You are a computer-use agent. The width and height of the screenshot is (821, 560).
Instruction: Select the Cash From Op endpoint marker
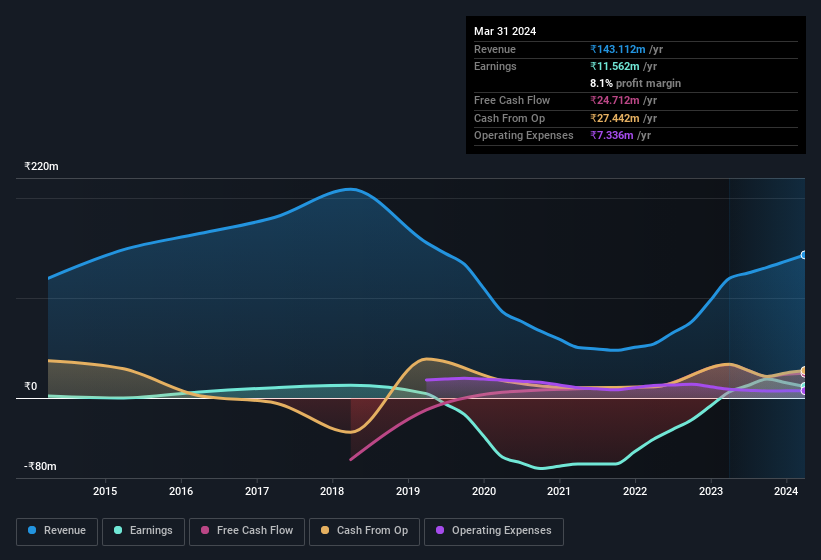[x=804, y=371]
